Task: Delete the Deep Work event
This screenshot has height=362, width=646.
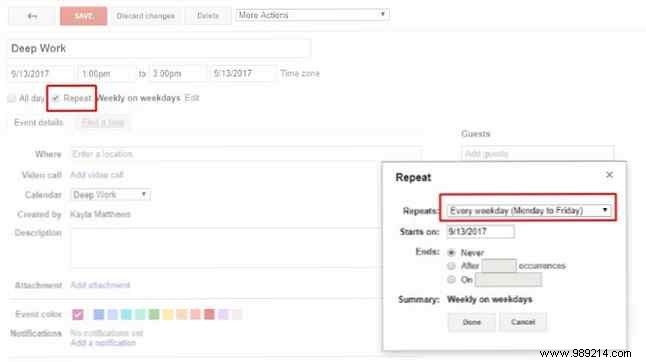Action: pos(207,16)
